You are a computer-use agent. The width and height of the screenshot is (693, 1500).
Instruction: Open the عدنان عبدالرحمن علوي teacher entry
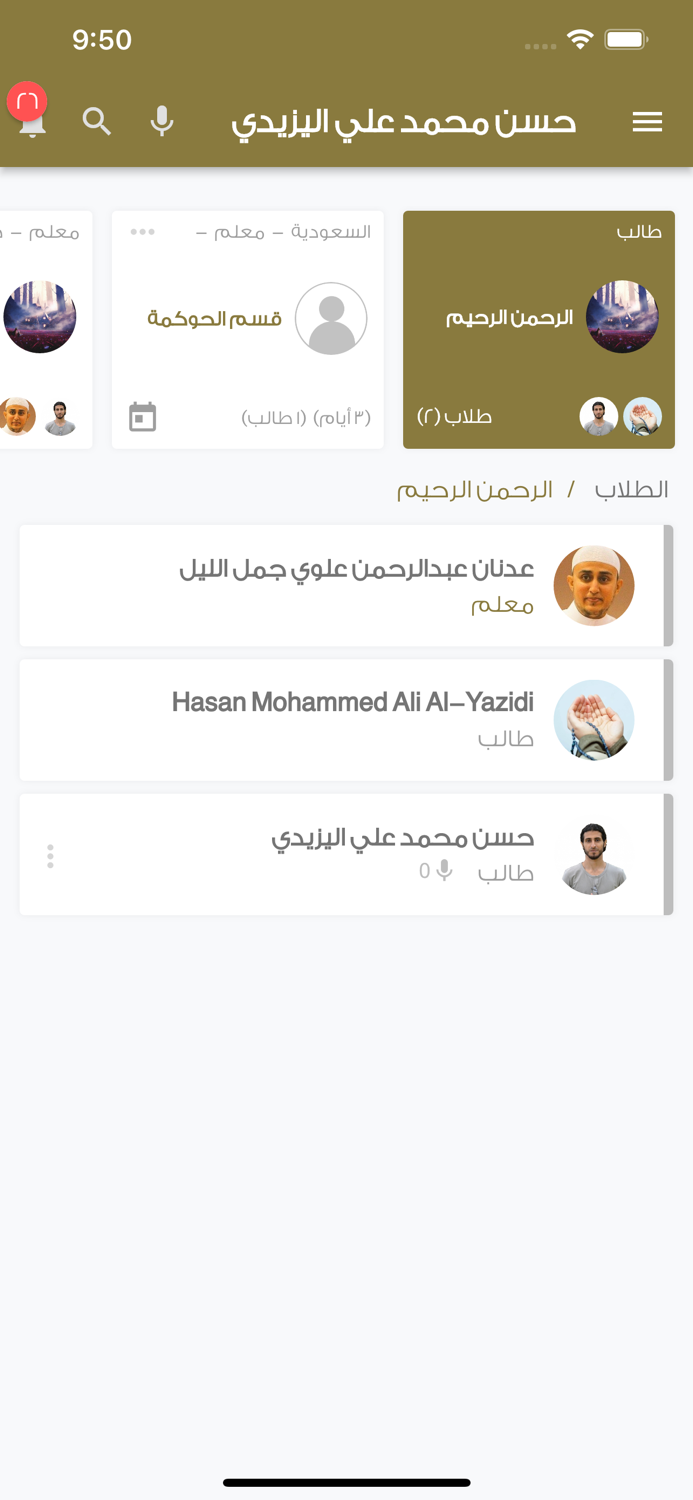(x=346, y=586)
